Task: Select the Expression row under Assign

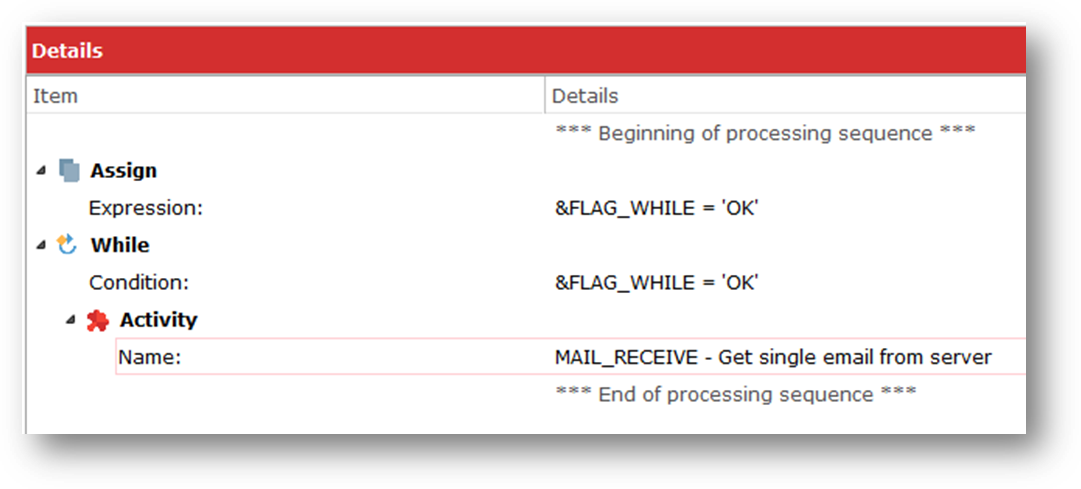Action: [x=526, y=208]
